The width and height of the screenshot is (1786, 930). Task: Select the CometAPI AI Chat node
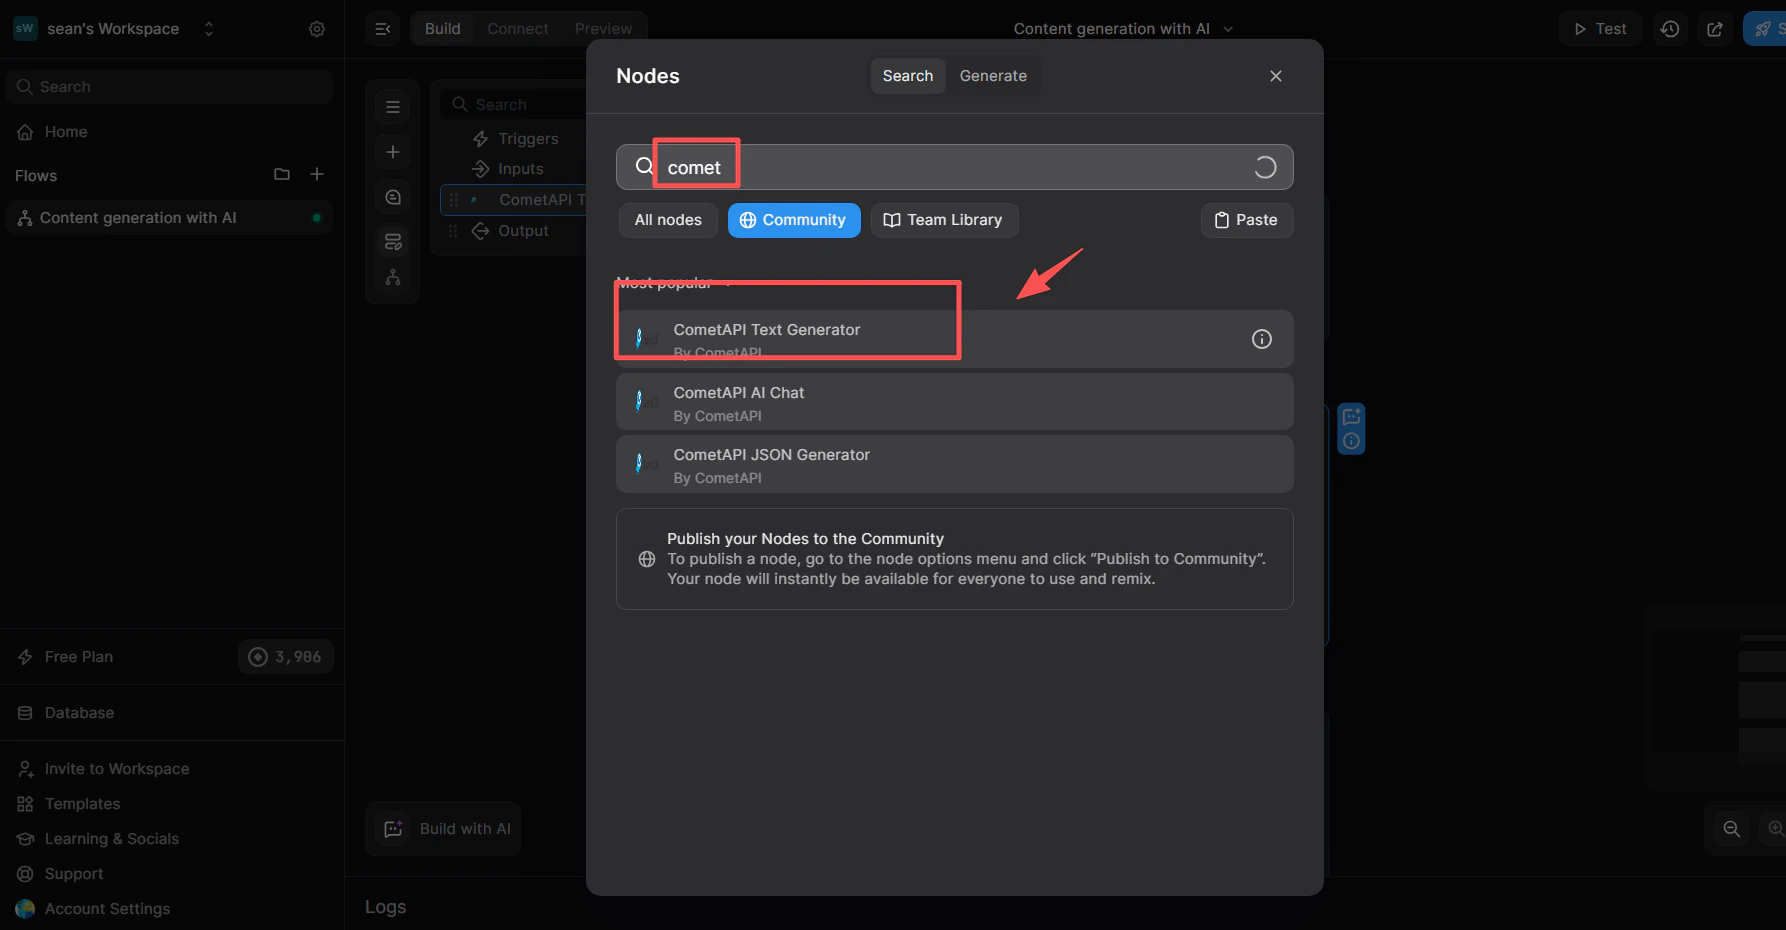tap(954, 401)
